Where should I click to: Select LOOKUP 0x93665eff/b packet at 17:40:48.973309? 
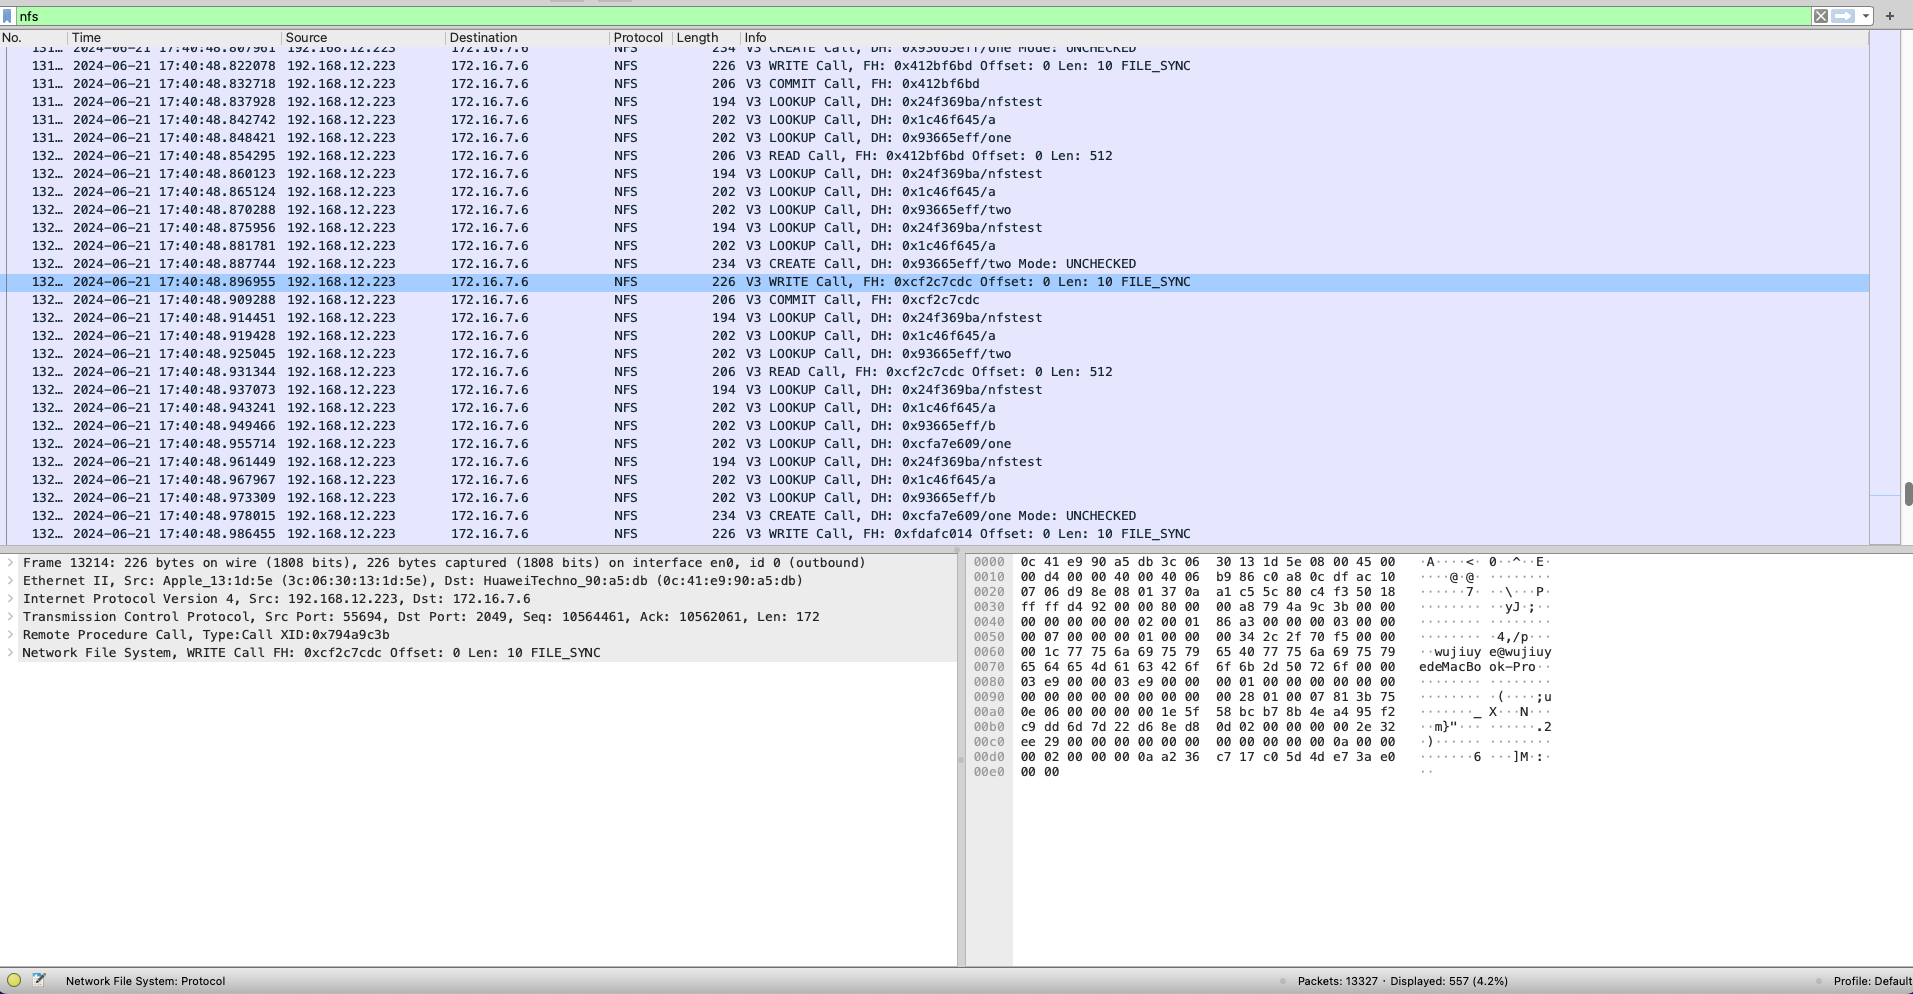[x=934, y=498]
